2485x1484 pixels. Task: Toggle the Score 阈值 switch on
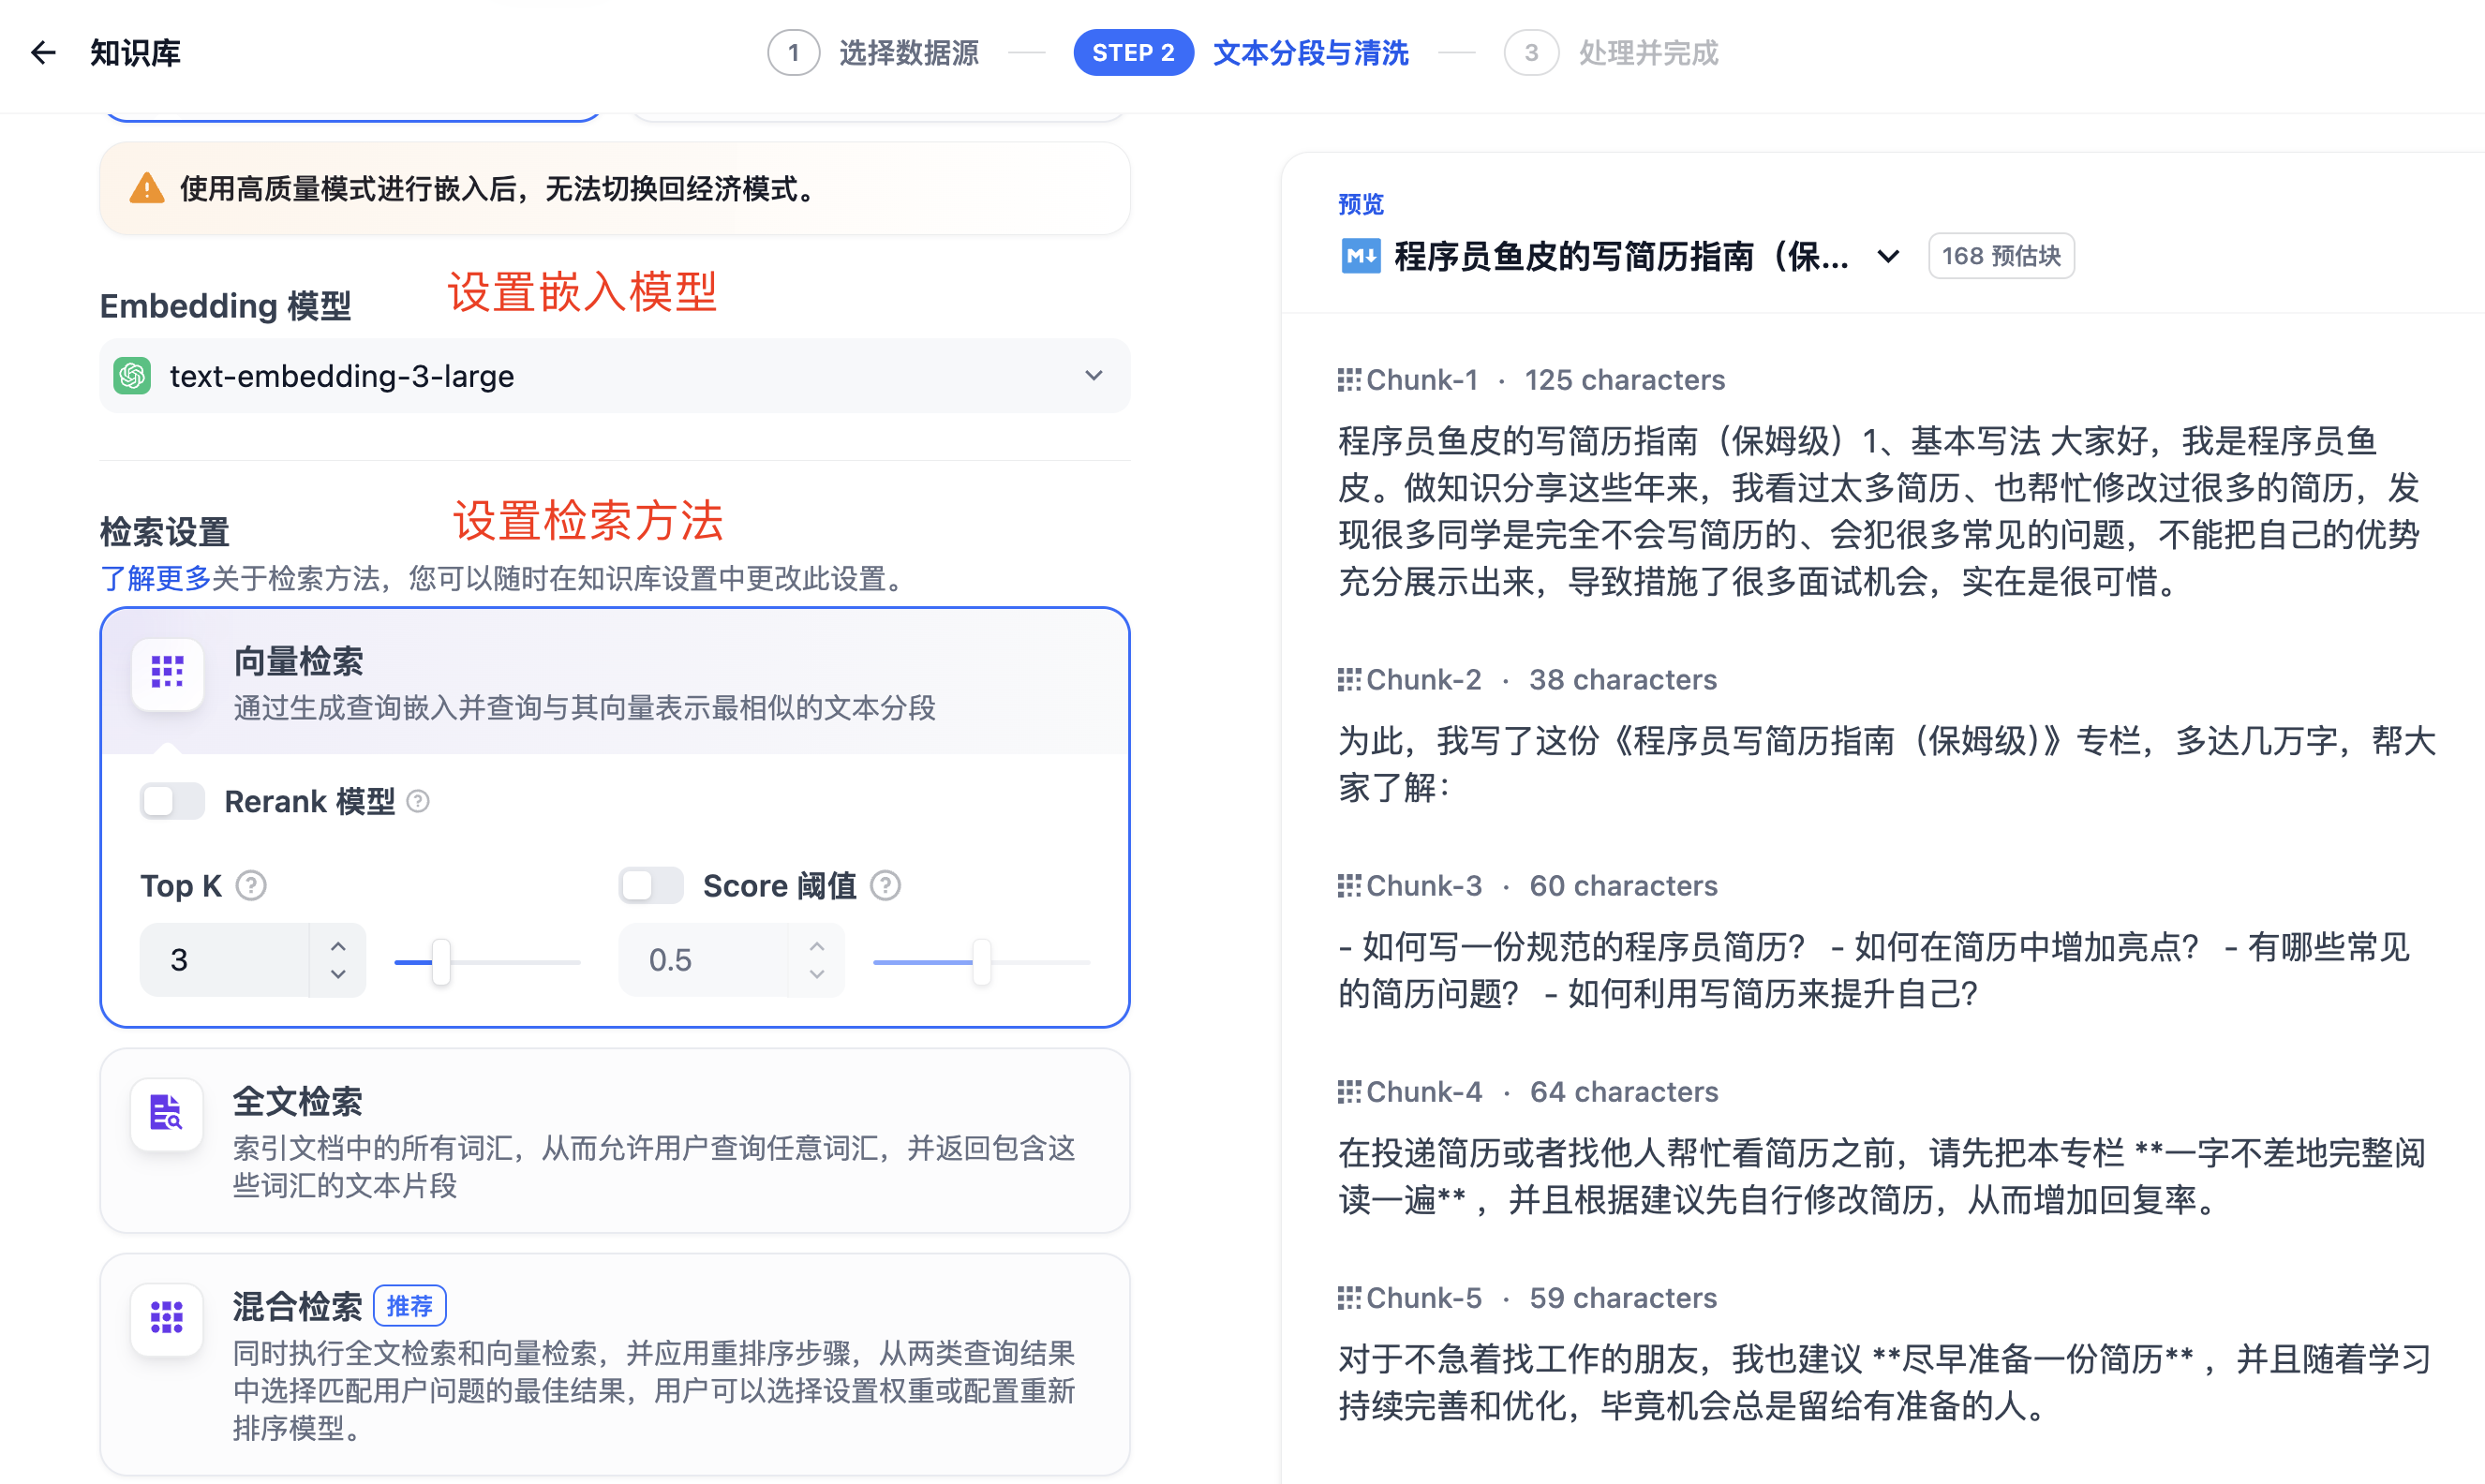click(650, 885)
